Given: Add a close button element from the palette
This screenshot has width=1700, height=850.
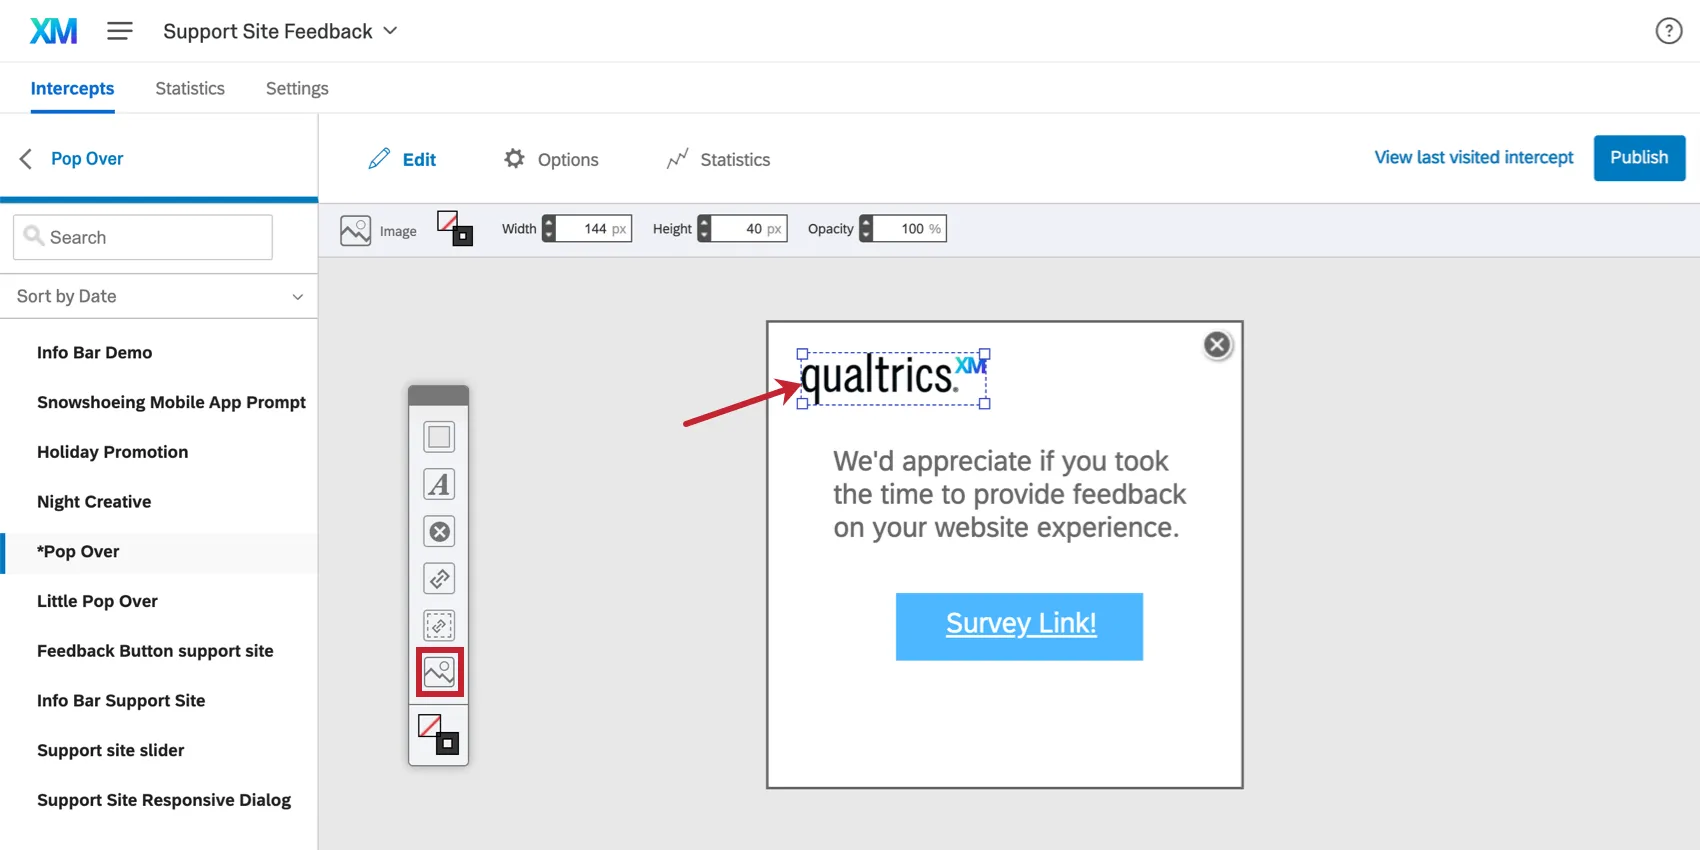Looking at the screenshot, I should pos(439,531).
